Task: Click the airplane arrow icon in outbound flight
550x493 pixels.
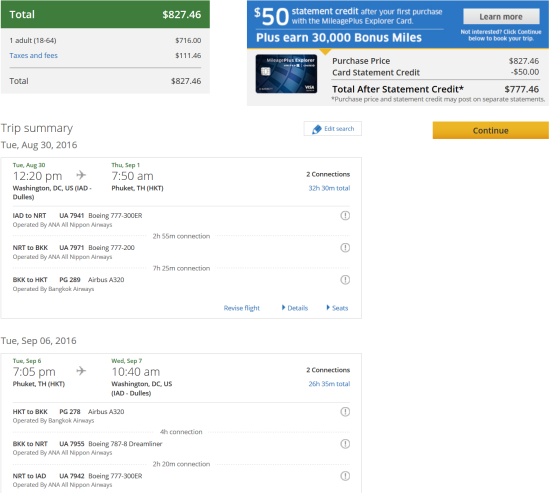Action: [x=81, y=175]
